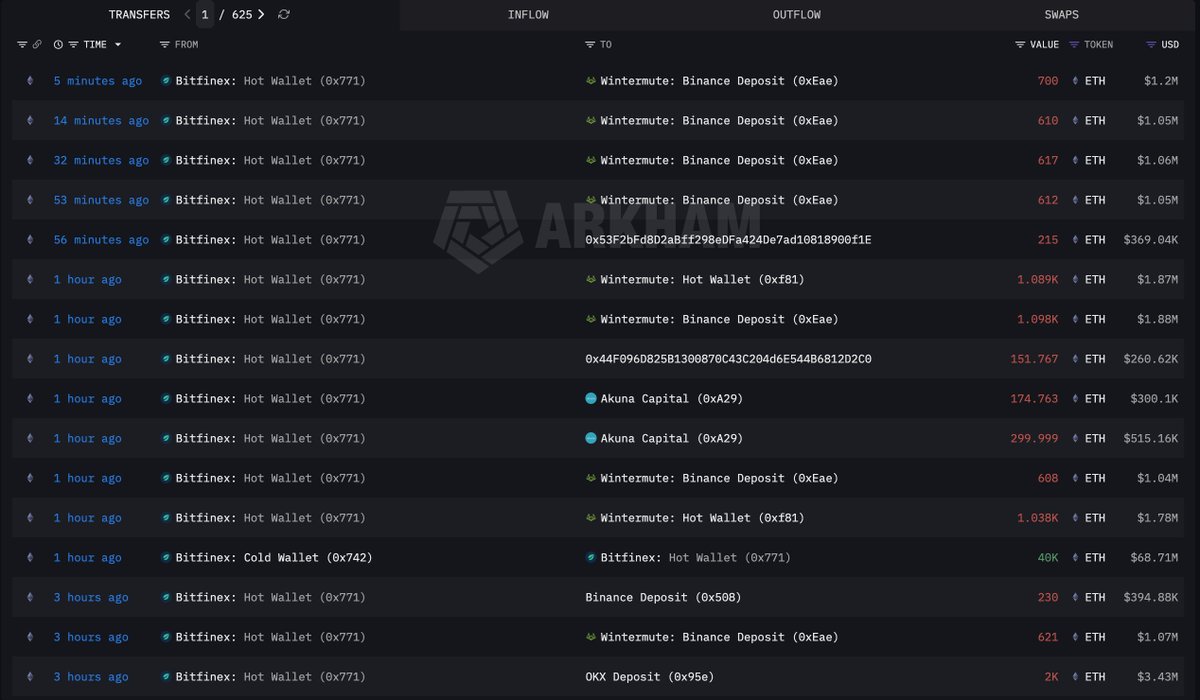Image resolution: width=1200 pixels, height=700 pixels.
Task: Click the $369.04K USD amount
Action: point(1150,240)
